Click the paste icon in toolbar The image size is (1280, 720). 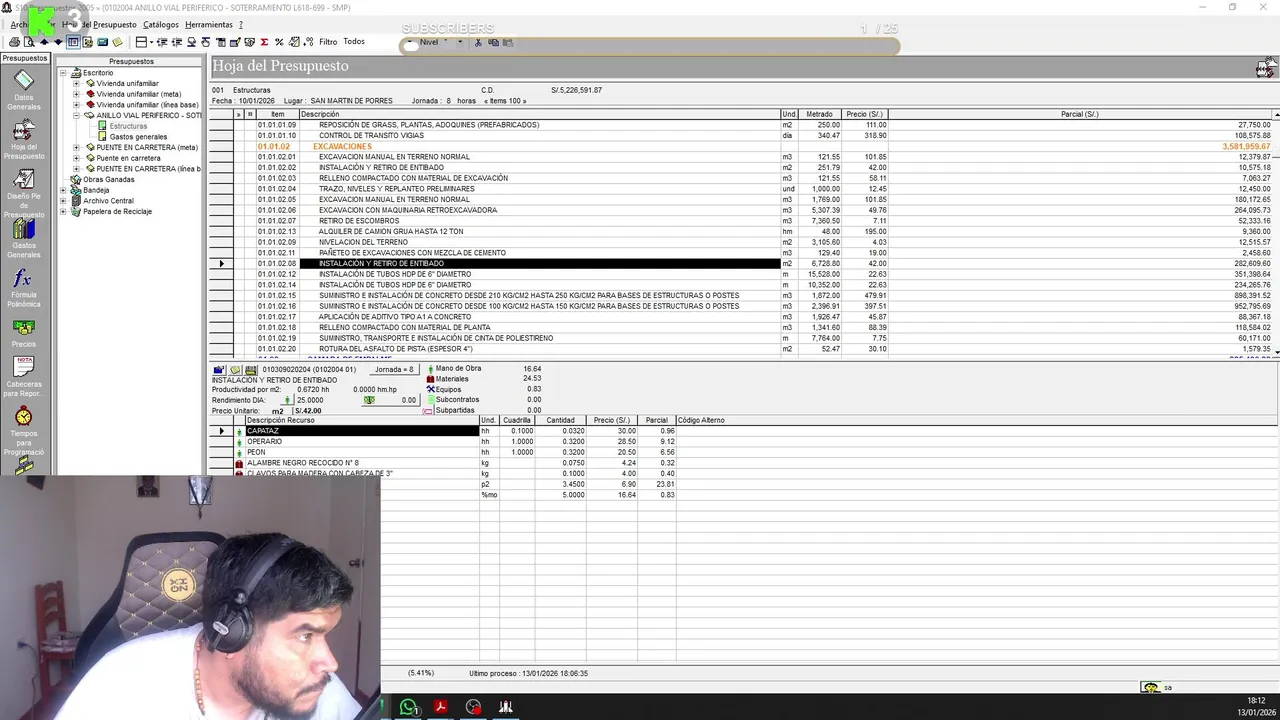point(508,42)
